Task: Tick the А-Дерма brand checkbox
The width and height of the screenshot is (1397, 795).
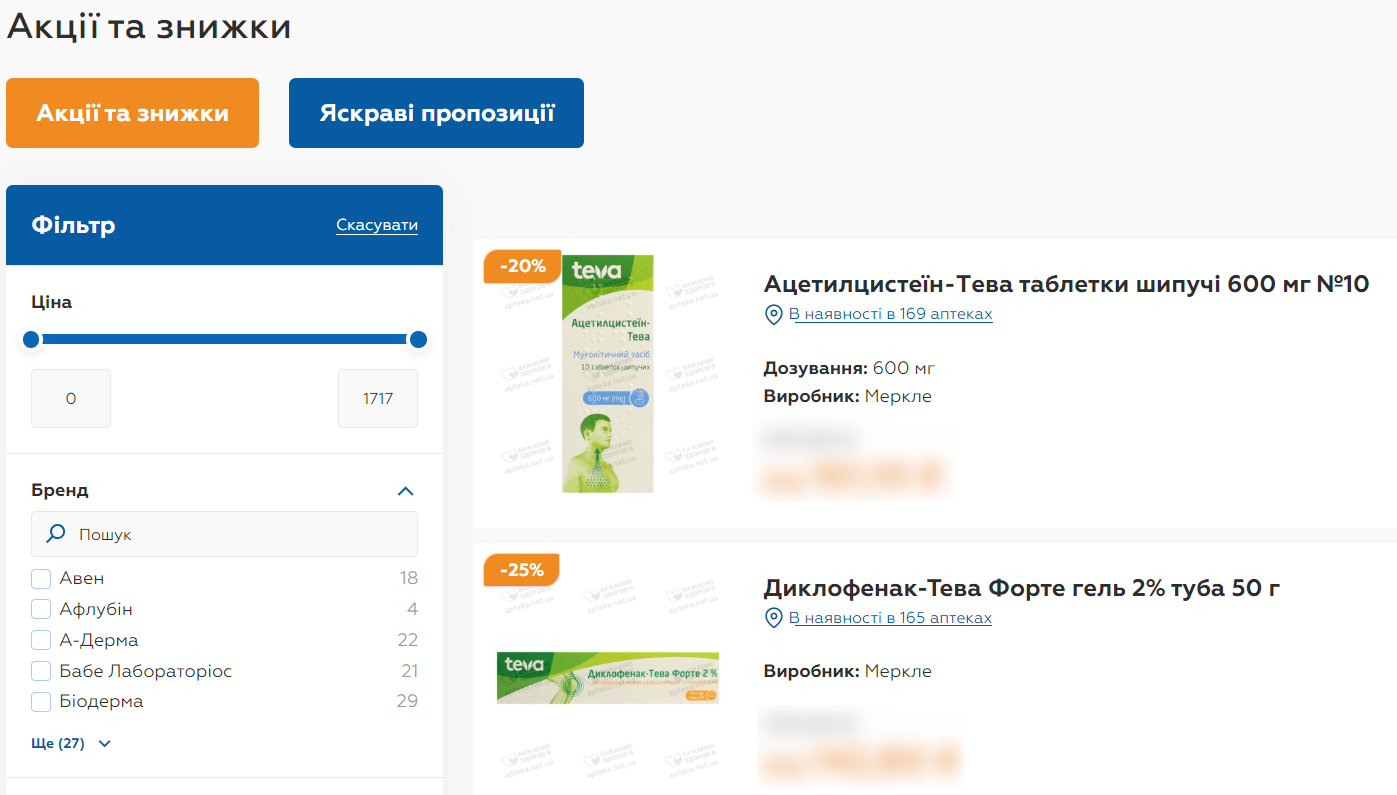Action: coord(41,641)
